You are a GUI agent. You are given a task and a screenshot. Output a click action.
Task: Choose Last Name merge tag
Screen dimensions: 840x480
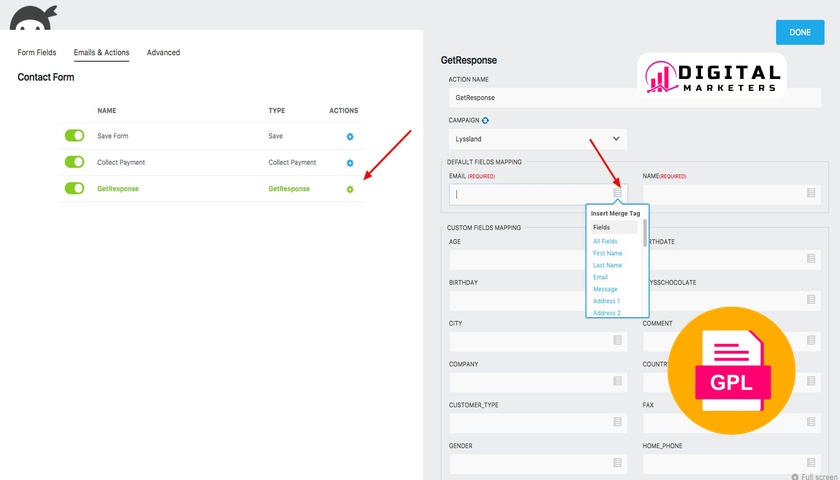click(608, 265)
